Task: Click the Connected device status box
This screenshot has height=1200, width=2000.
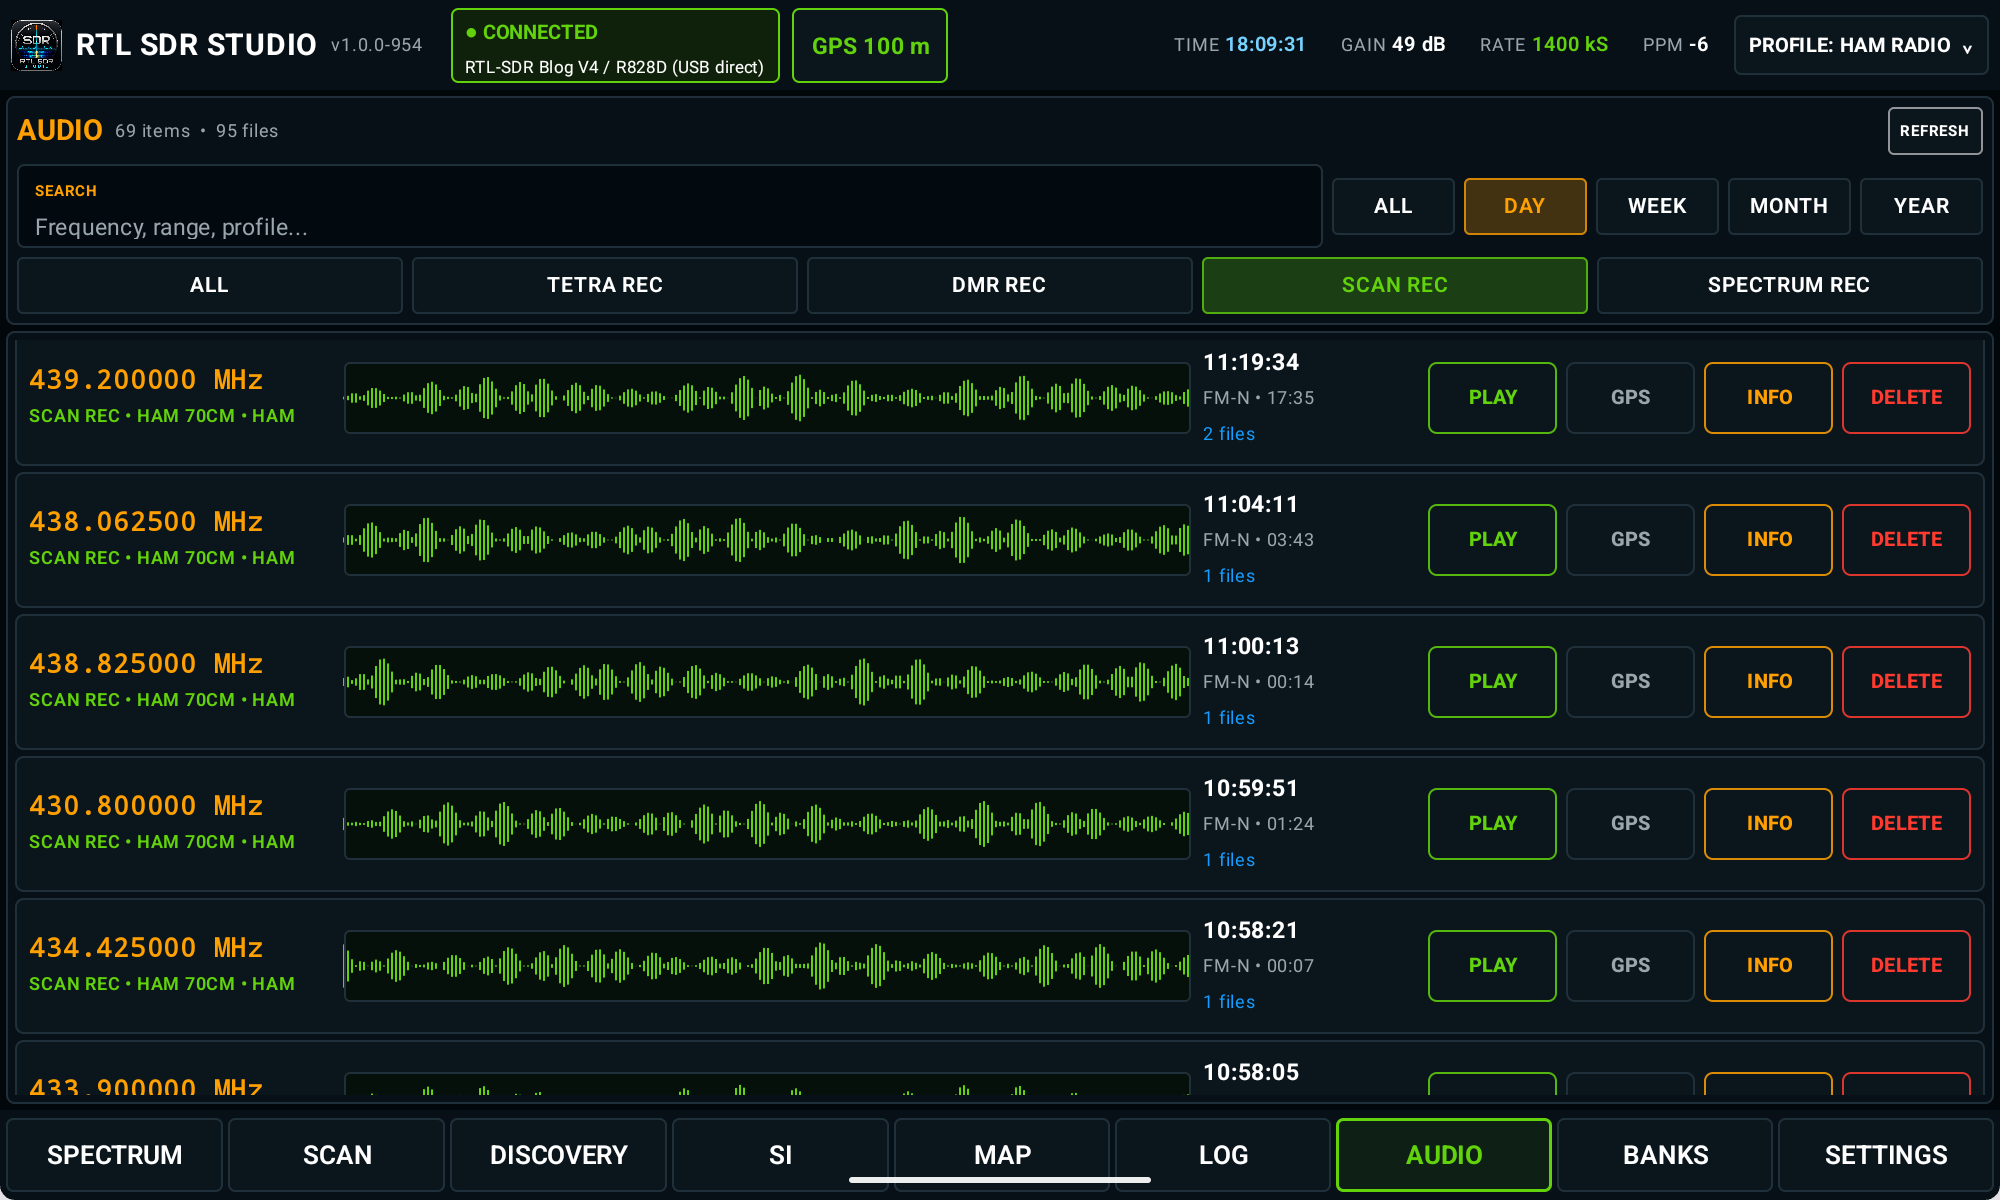Action: tap(615, 46)
